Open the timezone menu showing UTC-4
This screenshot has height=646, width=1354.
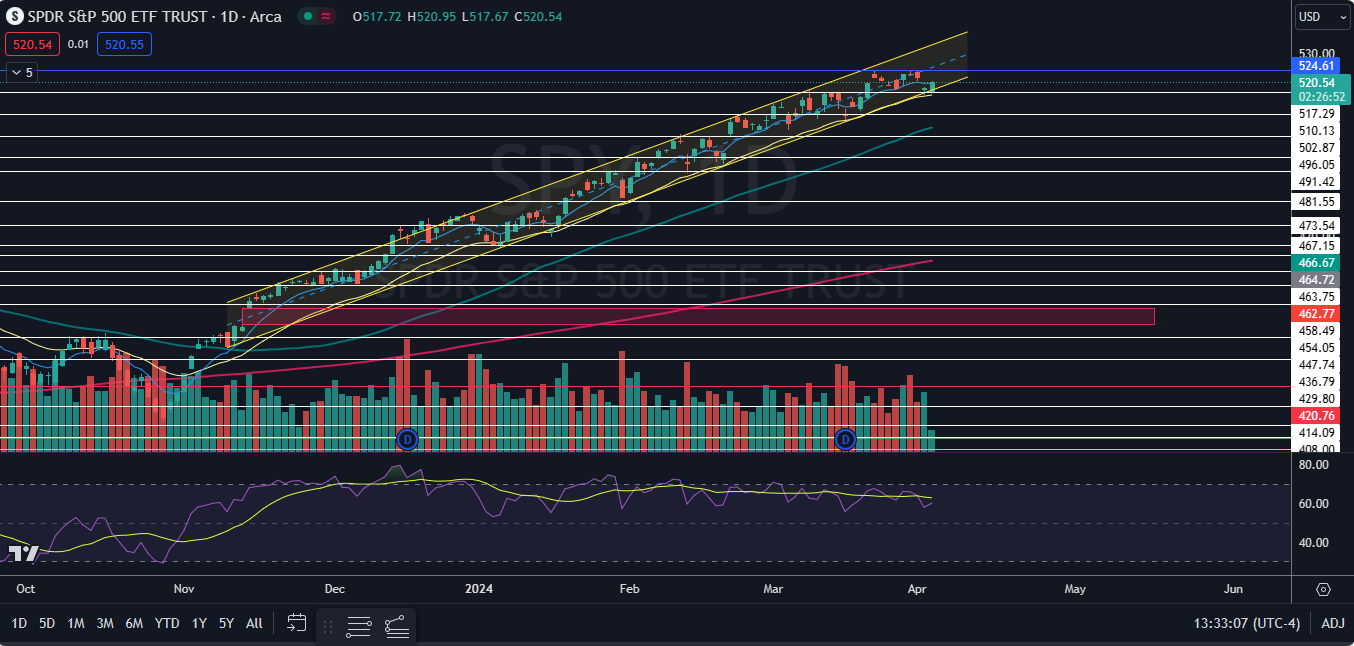pyautogui.click(x=1246, y=623)
